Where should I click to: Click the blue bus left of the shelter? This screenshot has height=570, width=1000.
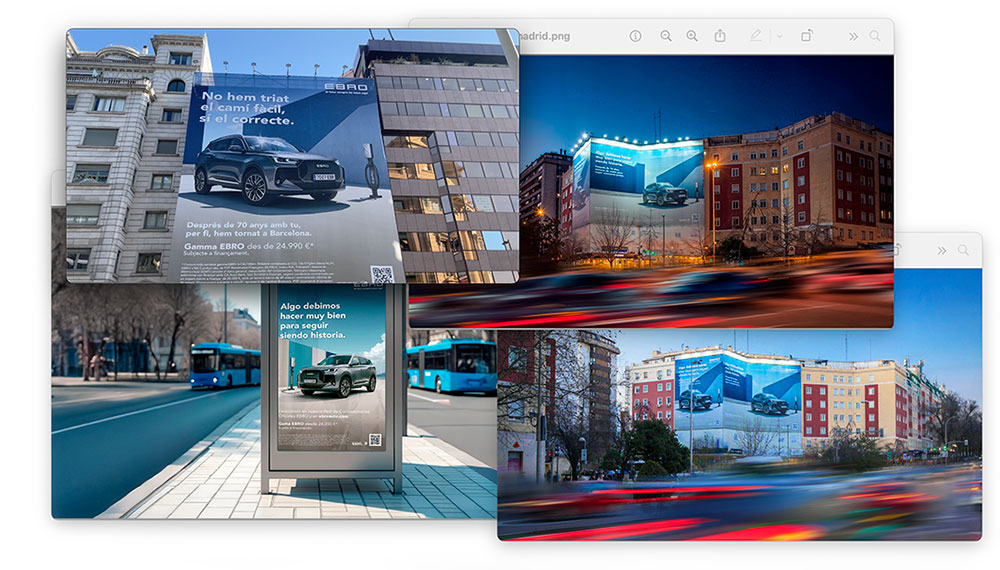pyautogui.click(x=225, y=365)
